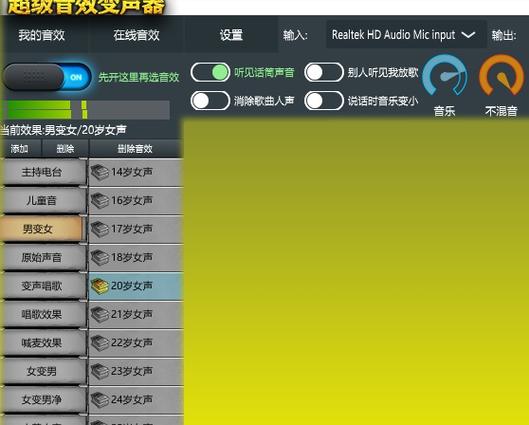Click the 不混音 label under the orange dial
Image resolution: width=529 pixels, height=425 pixels.
tap(501, 111)
